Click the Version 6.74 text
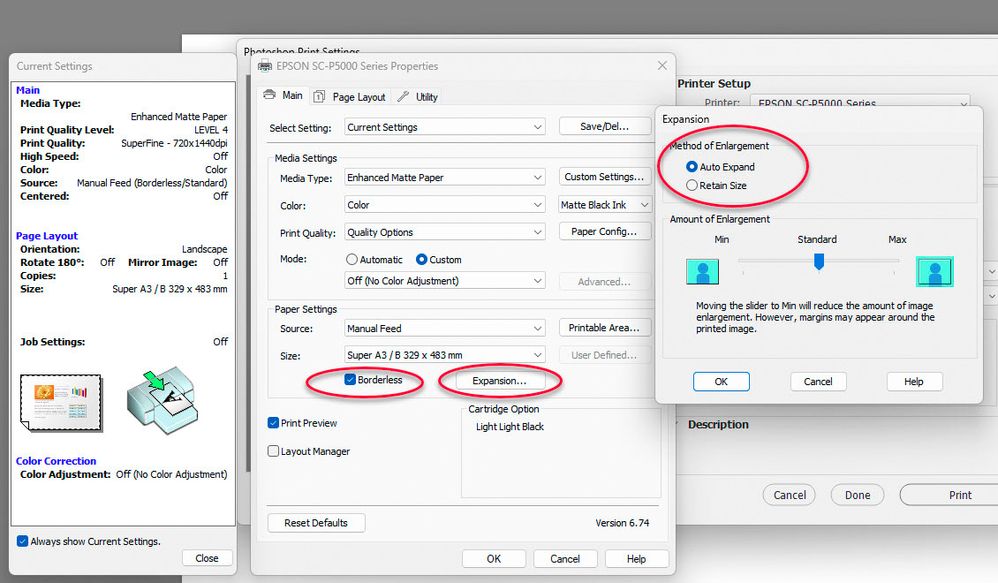The width and height of the screenshot is (998, 583). pos(622,523)
